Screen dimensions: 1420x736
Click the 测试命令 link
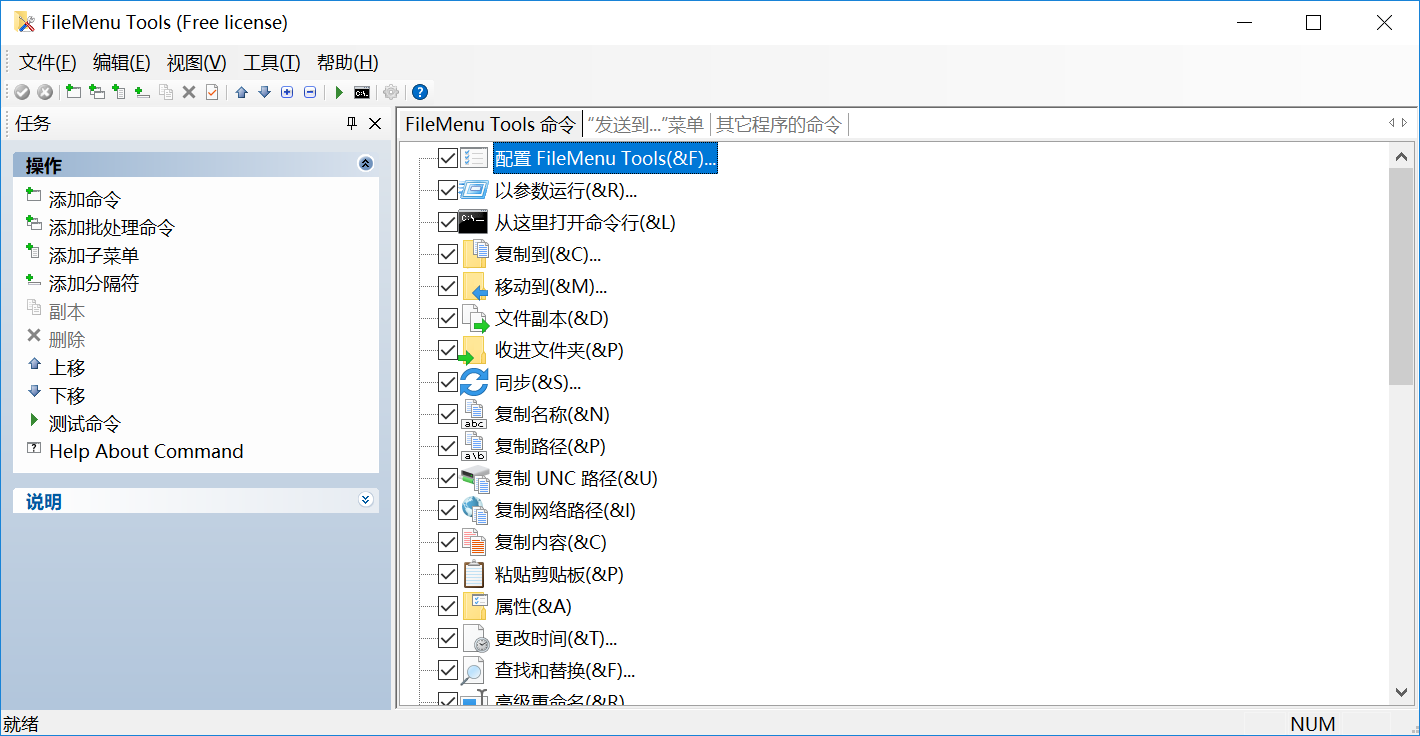pos(85,424)
